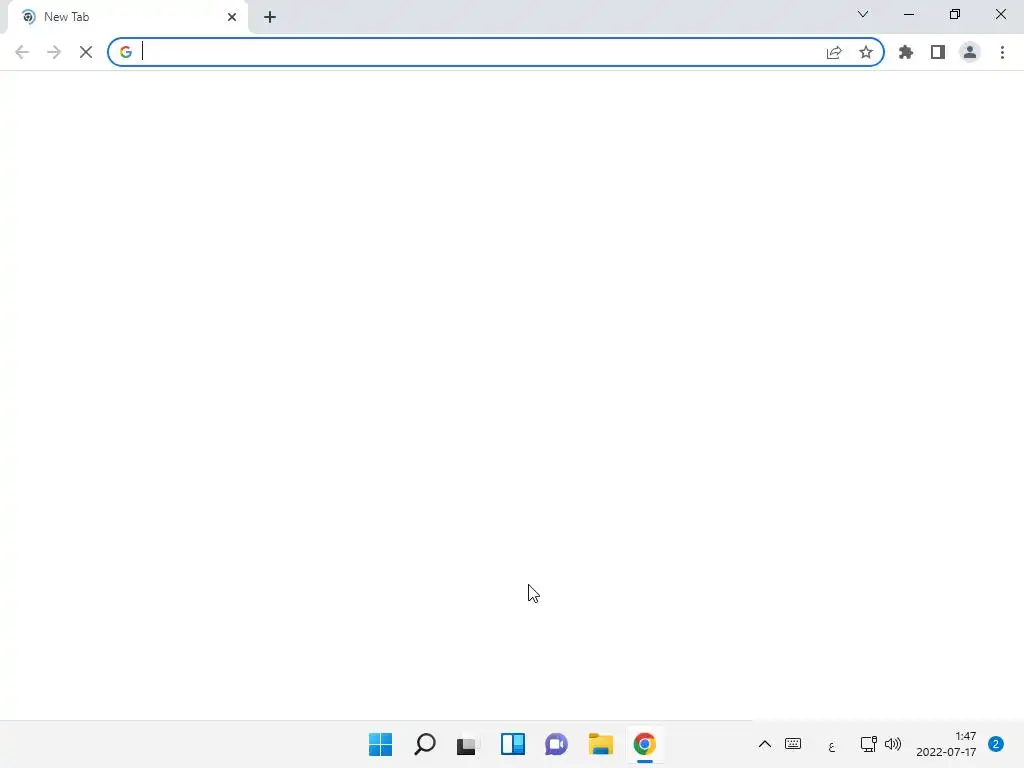The image size is (1024, 768).
Task: Minimize the Chrome window
Action: [x=909, y=14]
